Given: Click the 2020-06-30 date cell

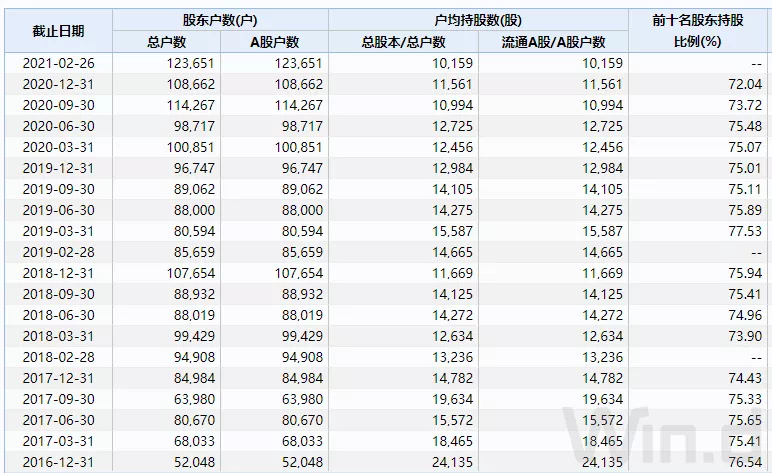Looking at the screenshot, I should [58, 126].
